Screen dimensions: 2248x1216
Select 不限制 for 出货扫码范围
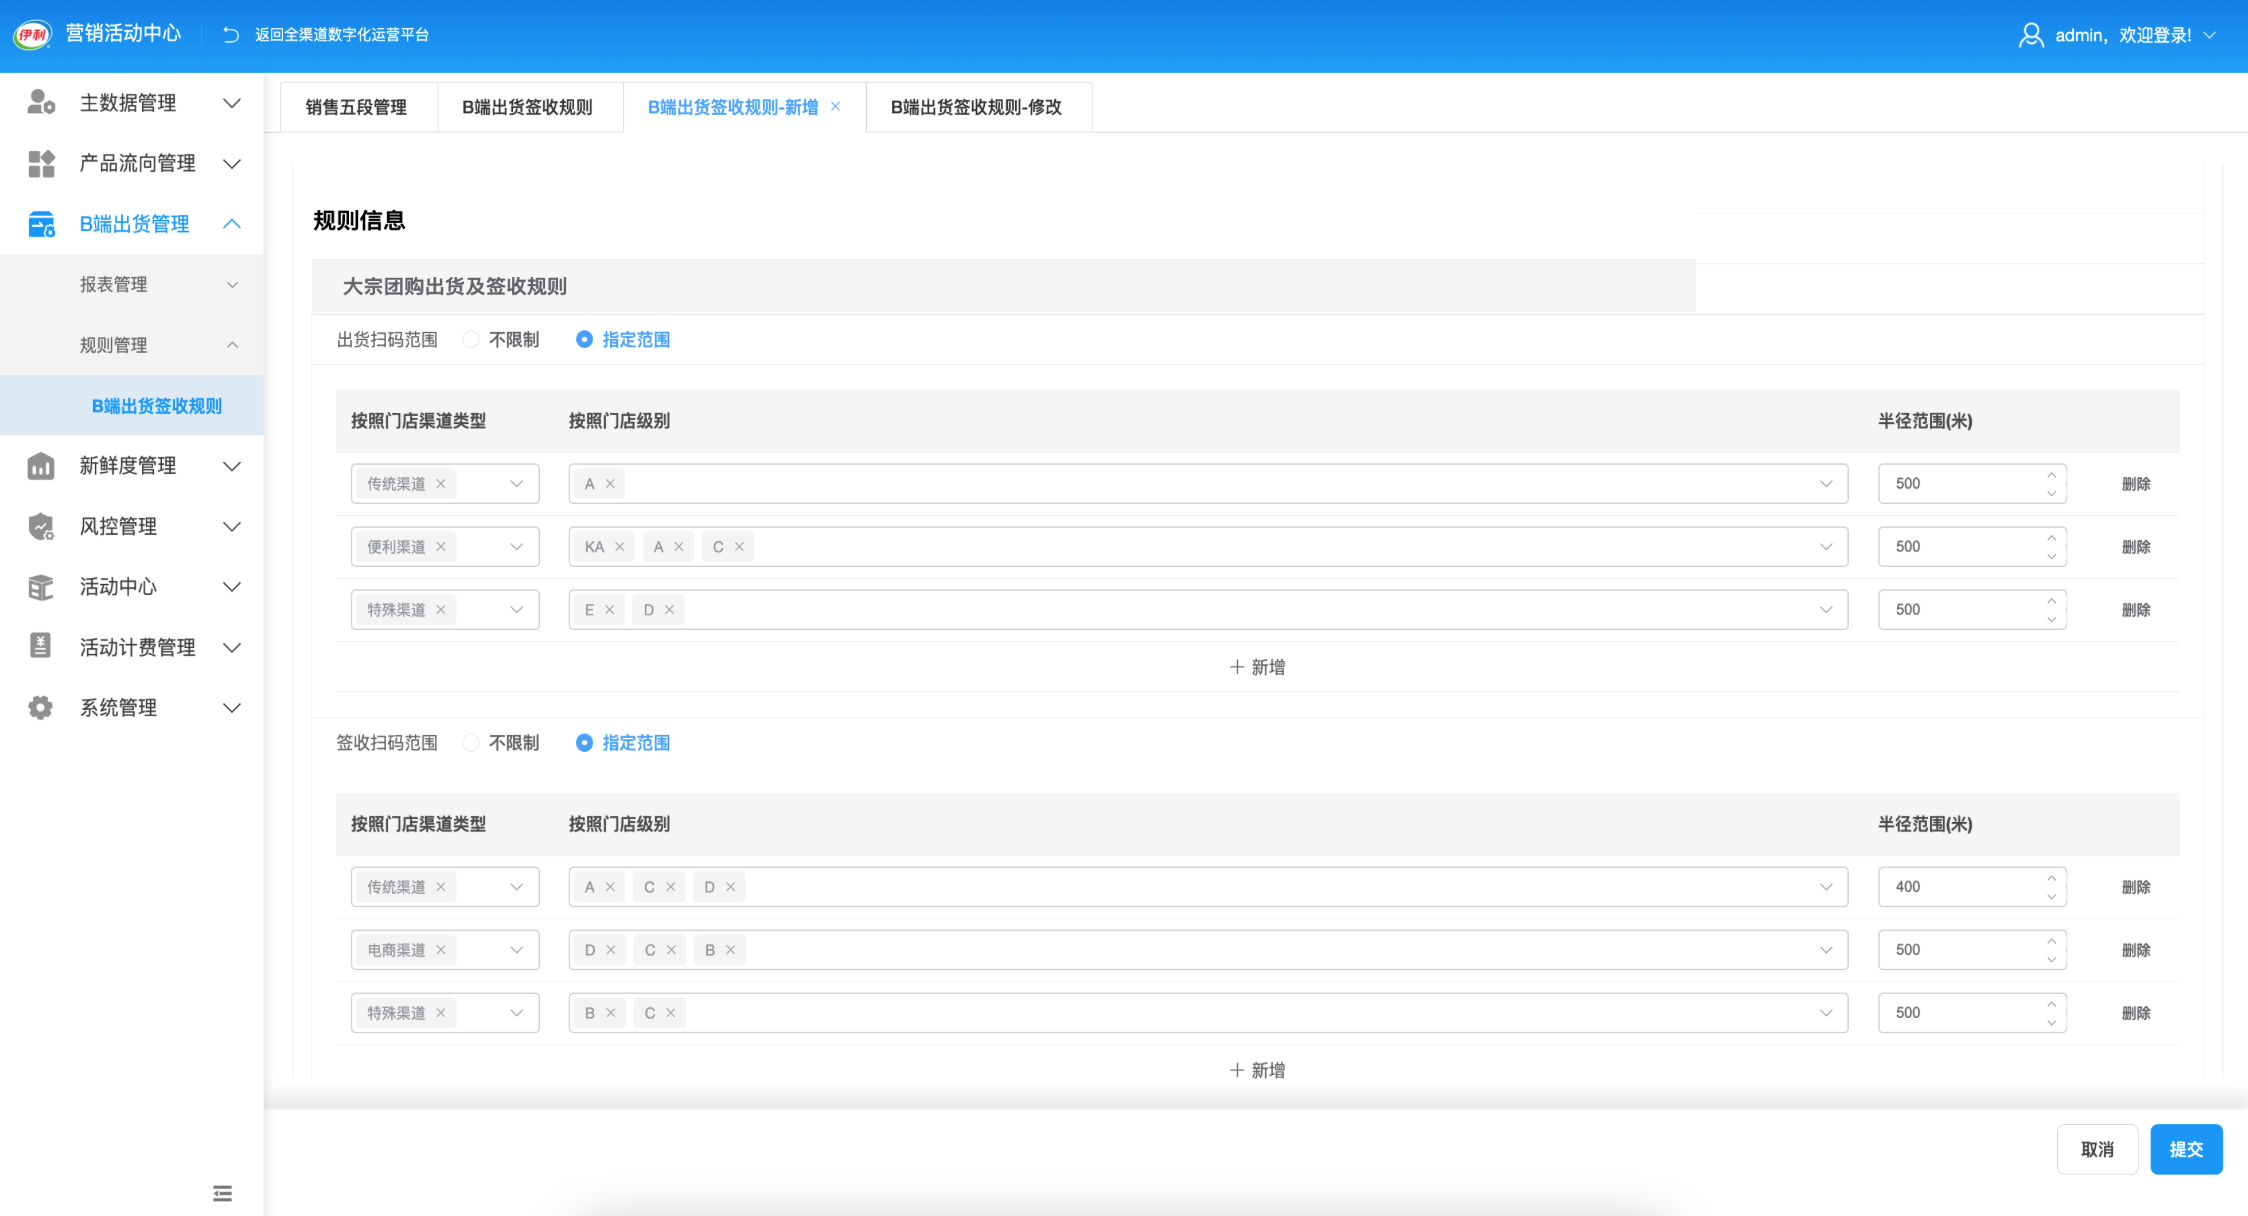point(501,340)
